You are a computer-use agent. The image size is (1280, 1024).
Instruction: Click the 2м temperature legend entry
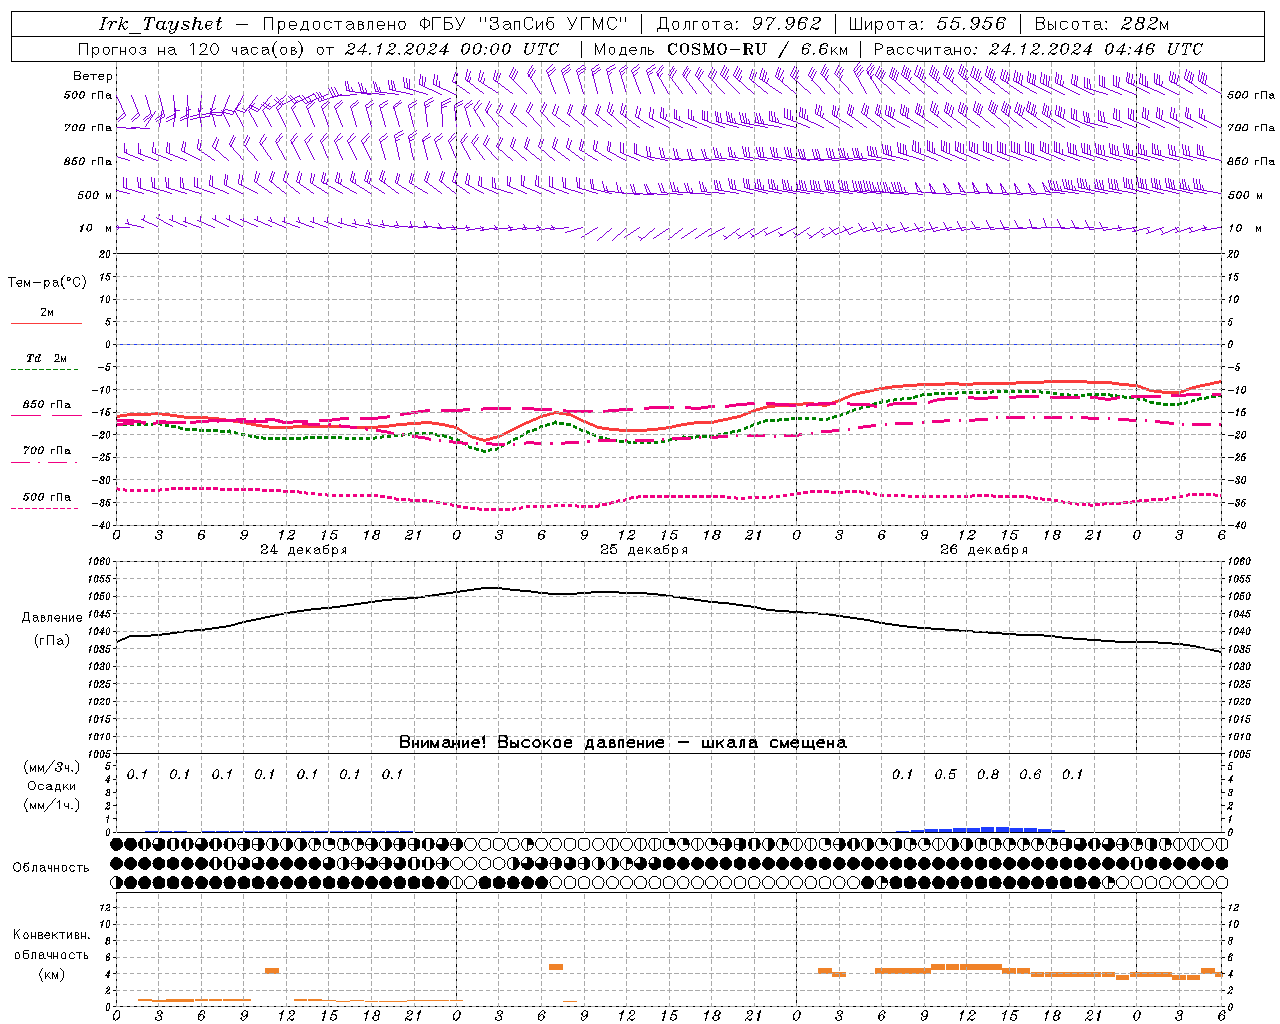47,313
